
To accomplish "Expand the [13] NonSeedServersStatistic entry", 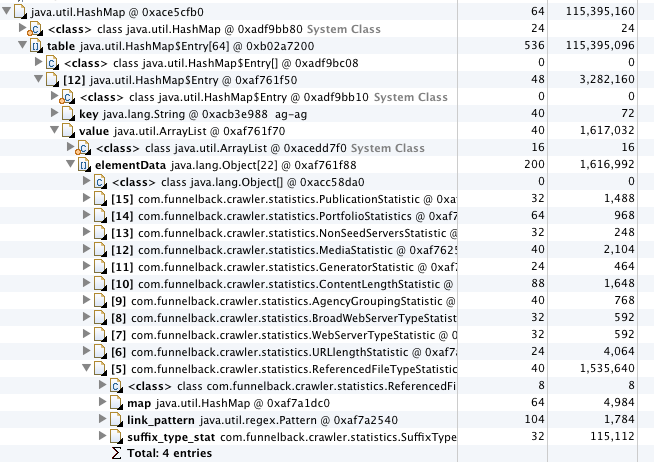I will (x=87, y=232).
